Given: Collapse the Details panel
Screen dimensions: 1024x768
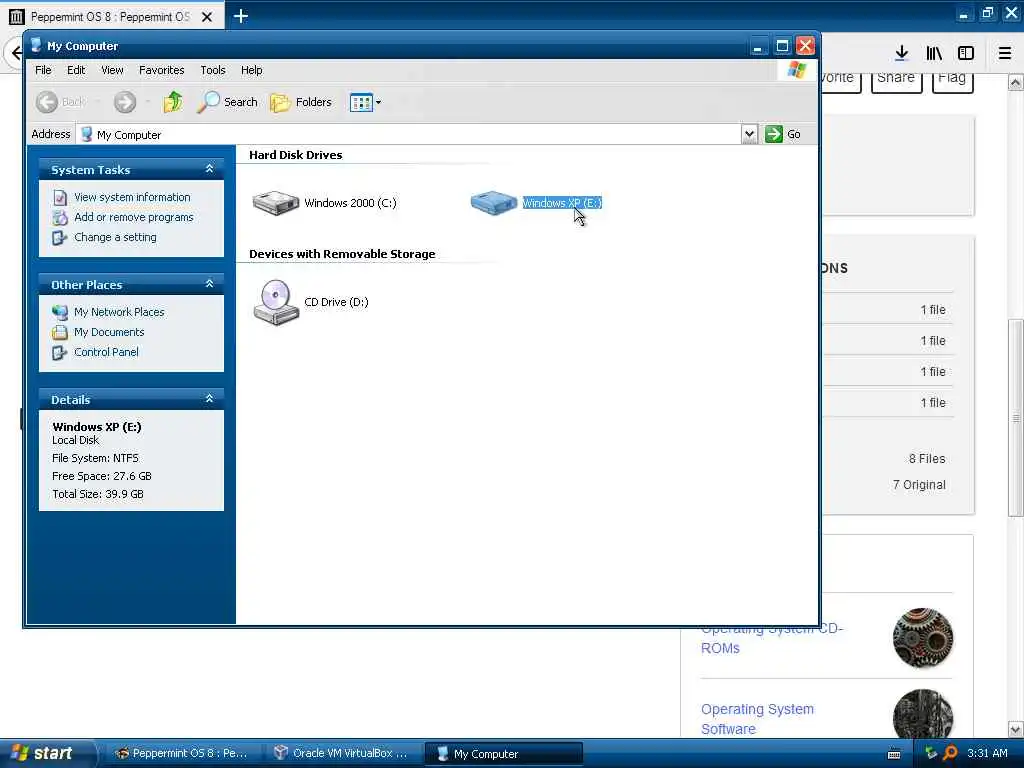Looking at the screenshot, I should click(210, 398).
